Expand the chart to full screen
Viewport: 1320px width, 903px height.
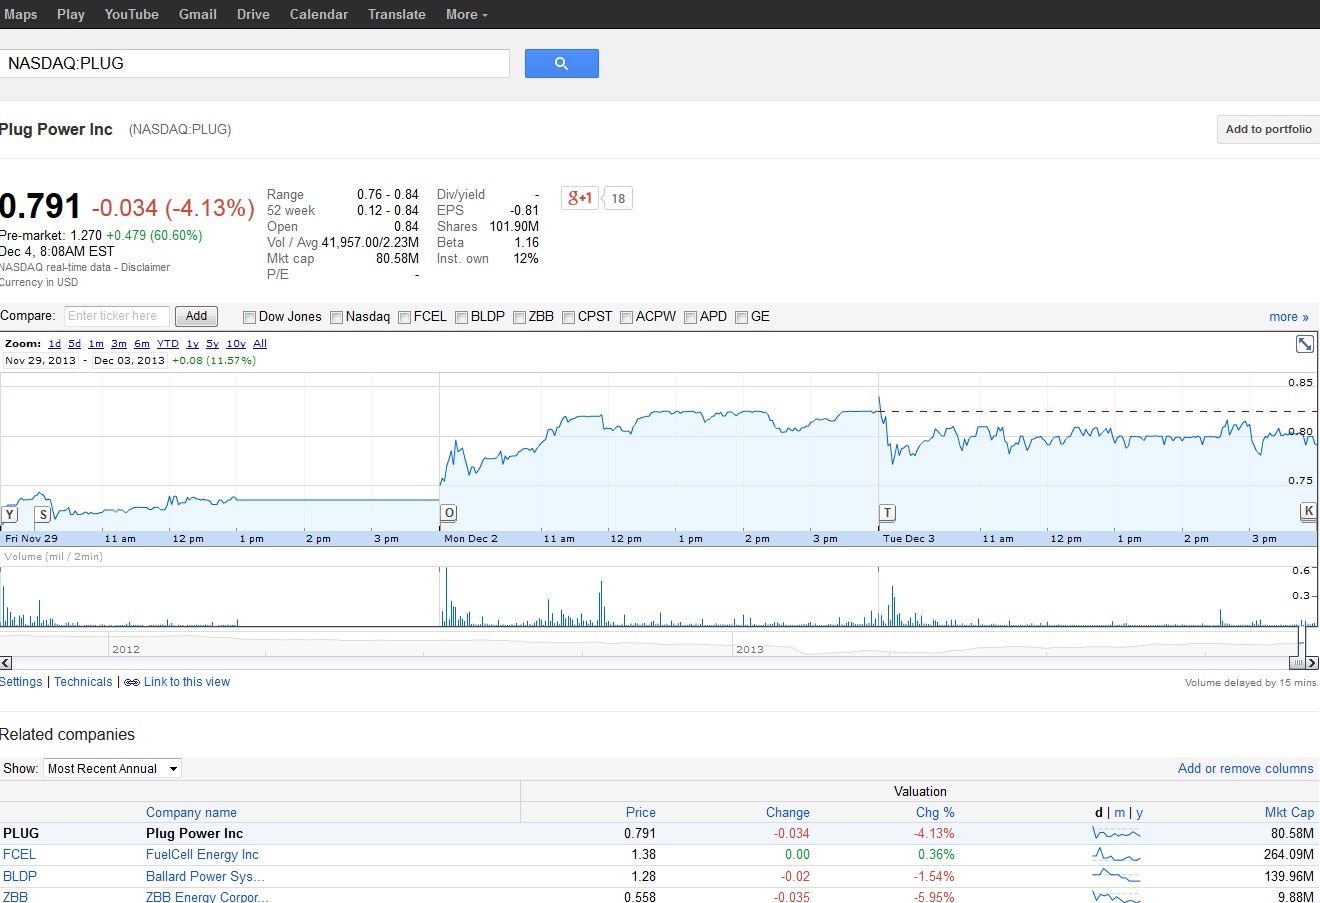point(1305,344)
